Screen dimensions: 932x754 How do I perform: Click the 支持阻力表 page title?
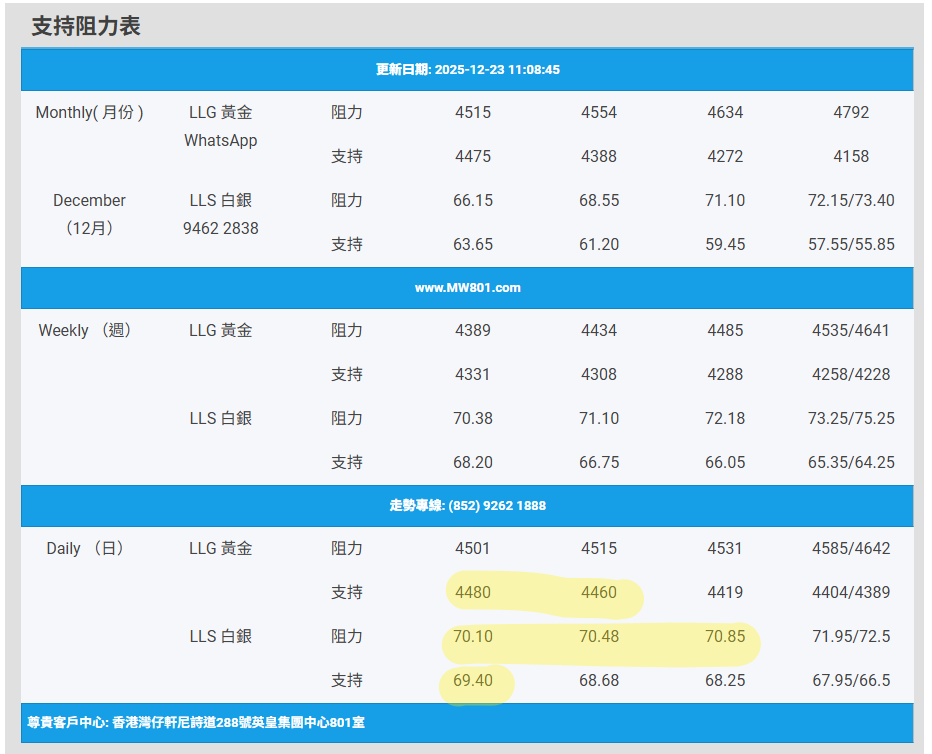tap(86, 26)
